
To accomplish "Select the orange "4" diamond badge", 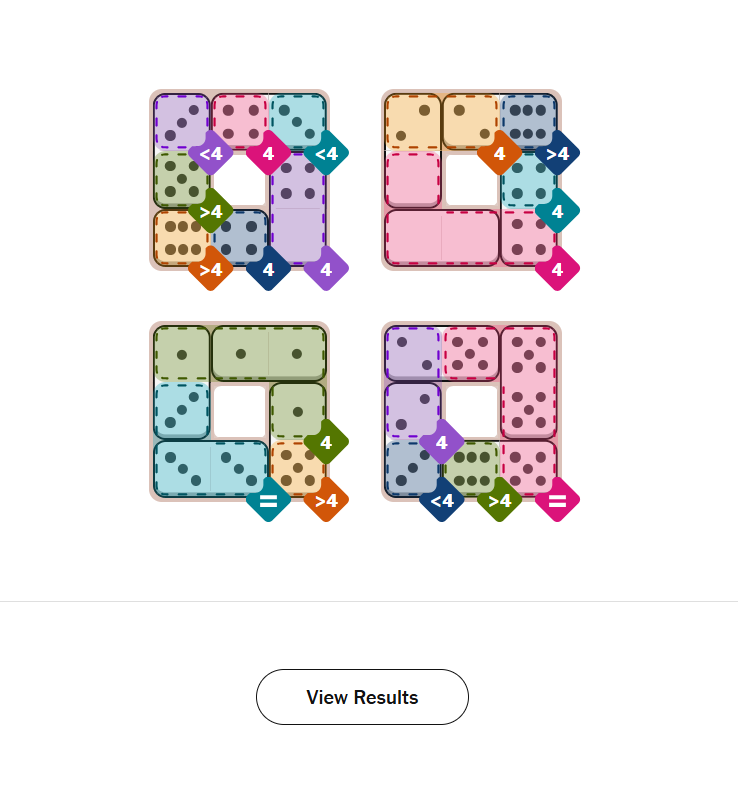I will point(499,153).
